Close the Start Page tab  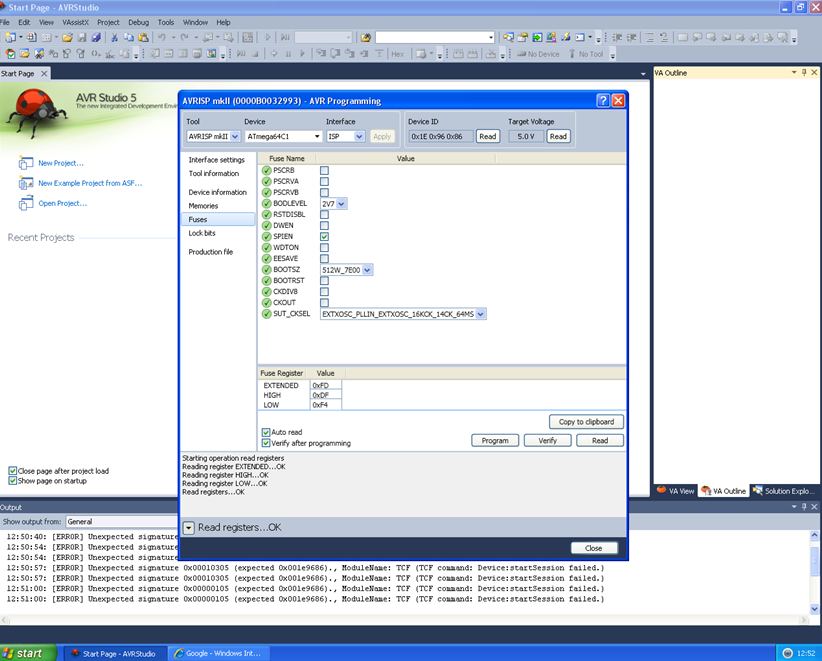[44, 73]
